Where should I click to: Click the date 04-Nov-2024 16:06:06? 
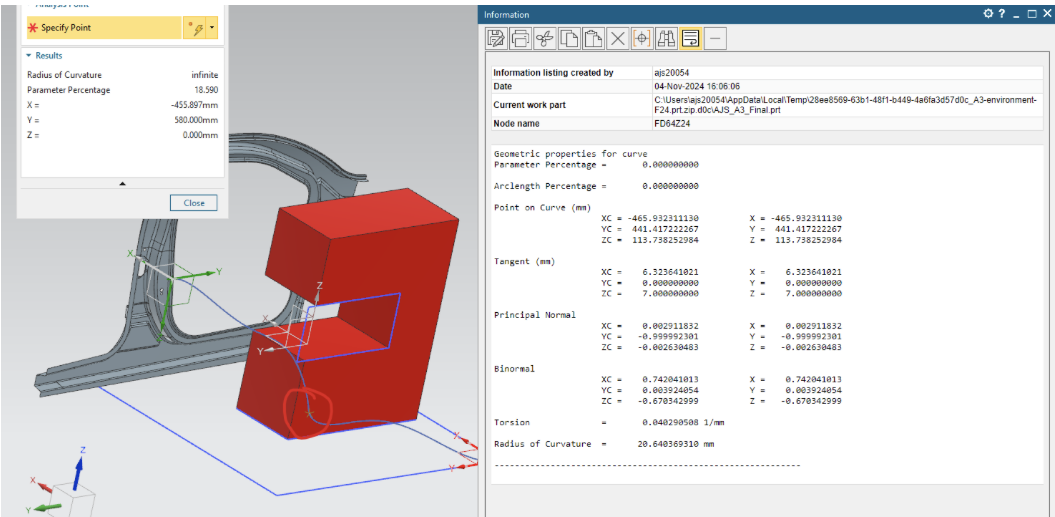coord(696,86)
